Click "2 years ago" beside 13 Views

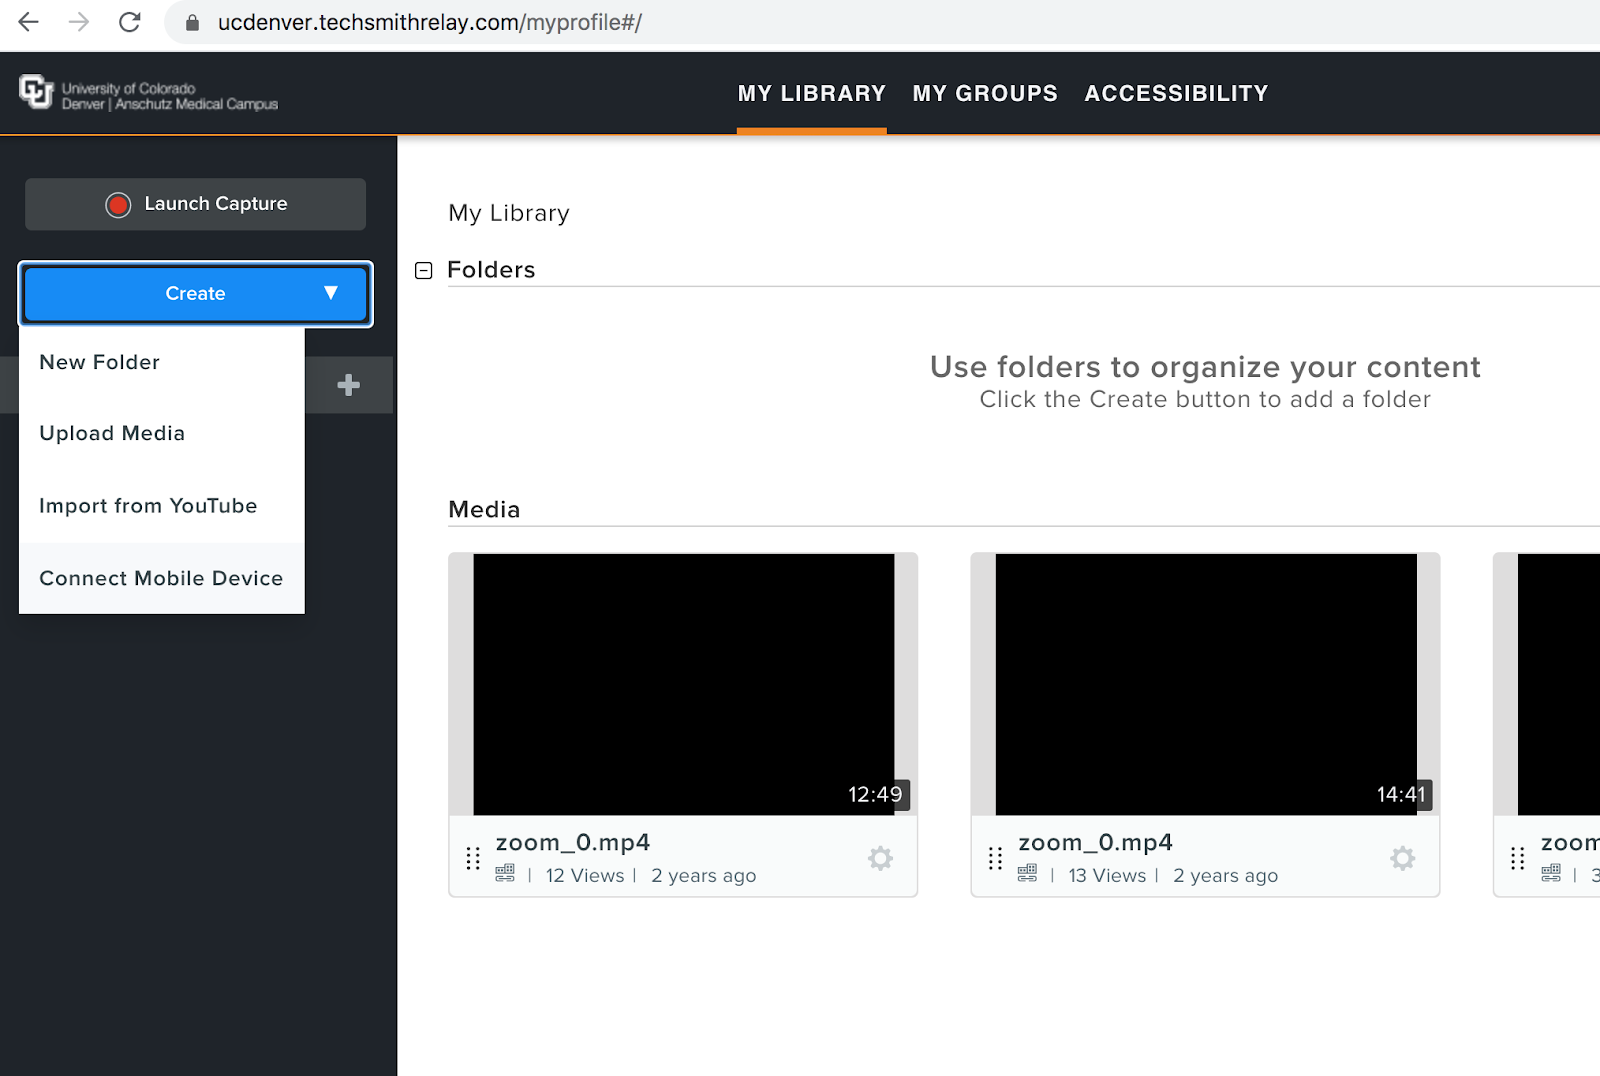click(x=1226, y=876)
